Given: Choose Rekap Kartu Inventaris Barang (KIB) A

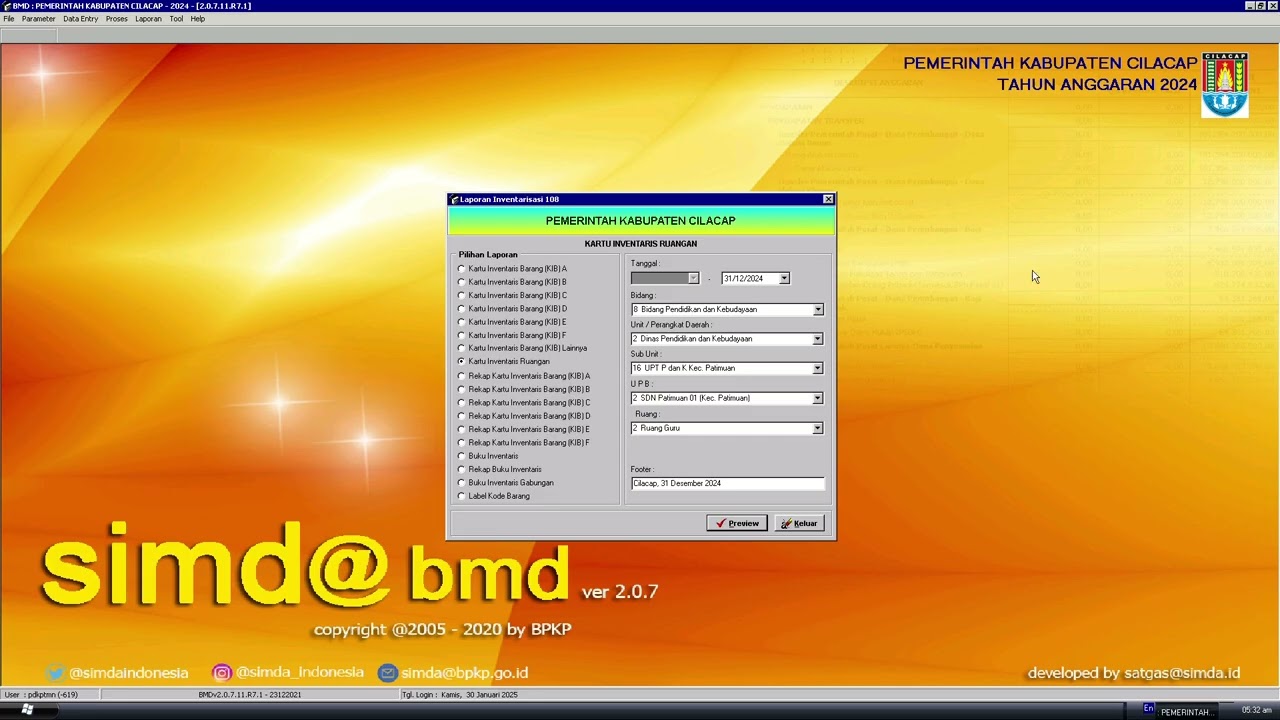Looking at the screenshot, I should tap(524, 376).
